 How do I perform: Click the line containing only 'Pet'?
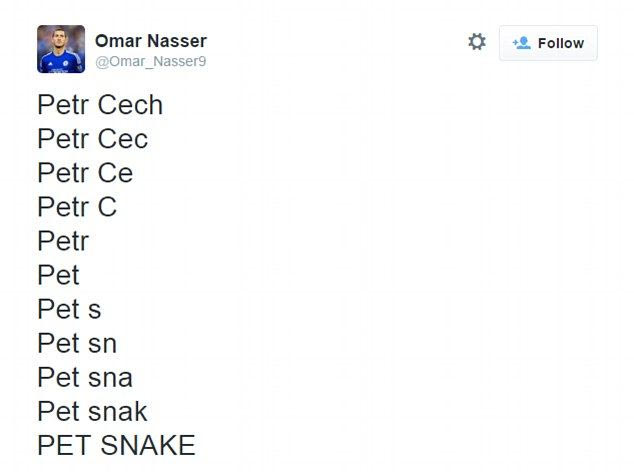[58, 275]
